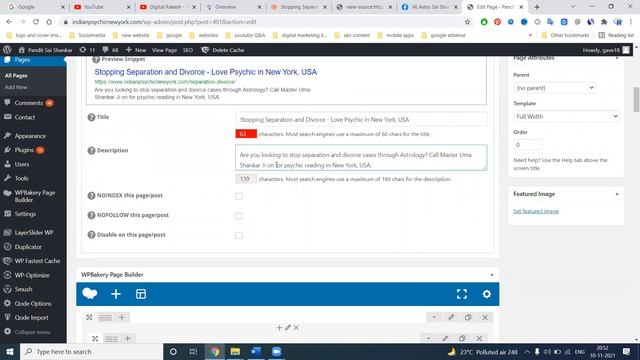Delete the first row with X icon
Image resolution: width=640 pixels, height=360 pixels.
click(485, 317)
